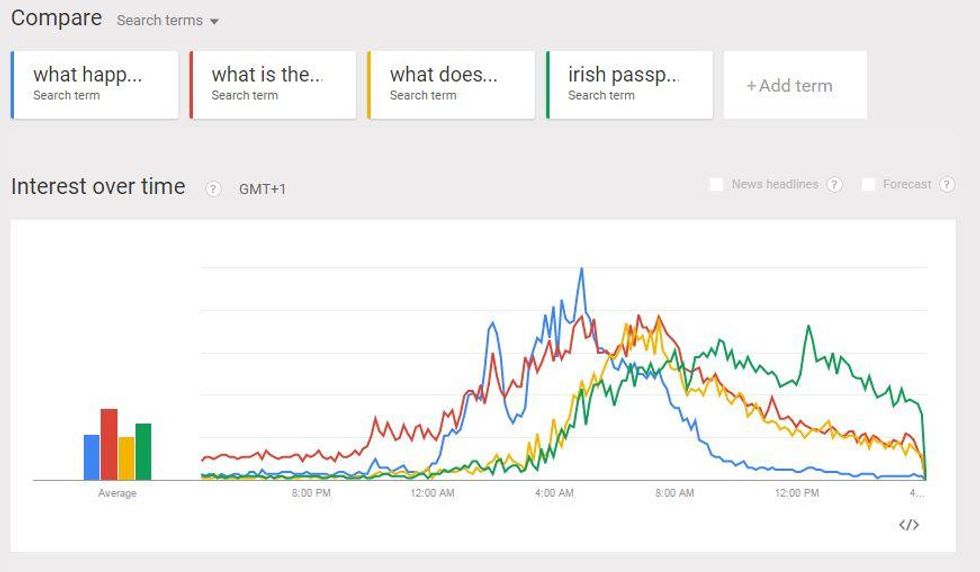Click the red Average bar
The image size is (980, 572).
coord(109,444)
